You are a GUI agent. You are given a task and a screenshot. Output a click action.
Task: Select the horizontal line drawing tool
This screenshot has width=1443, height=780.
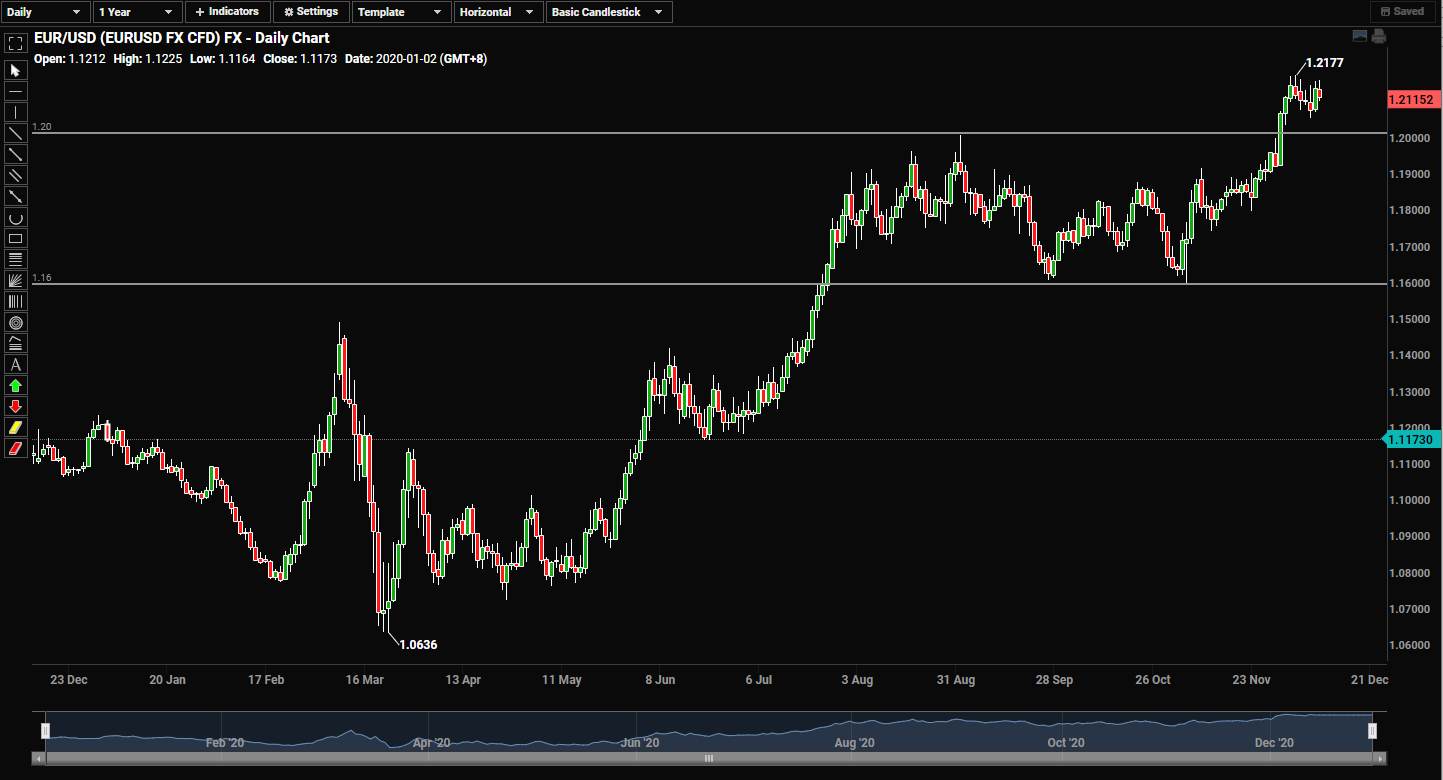coord(15,91)
